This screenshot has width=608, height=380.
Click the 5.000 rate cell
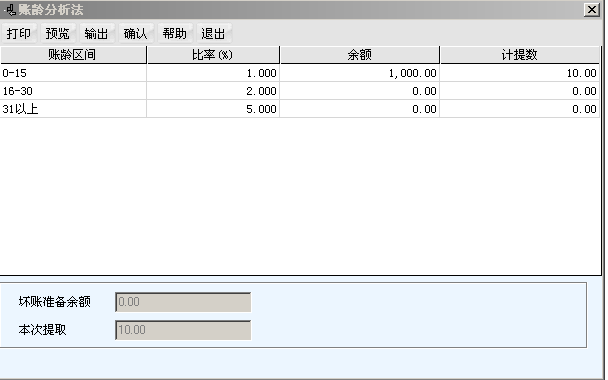213,109
